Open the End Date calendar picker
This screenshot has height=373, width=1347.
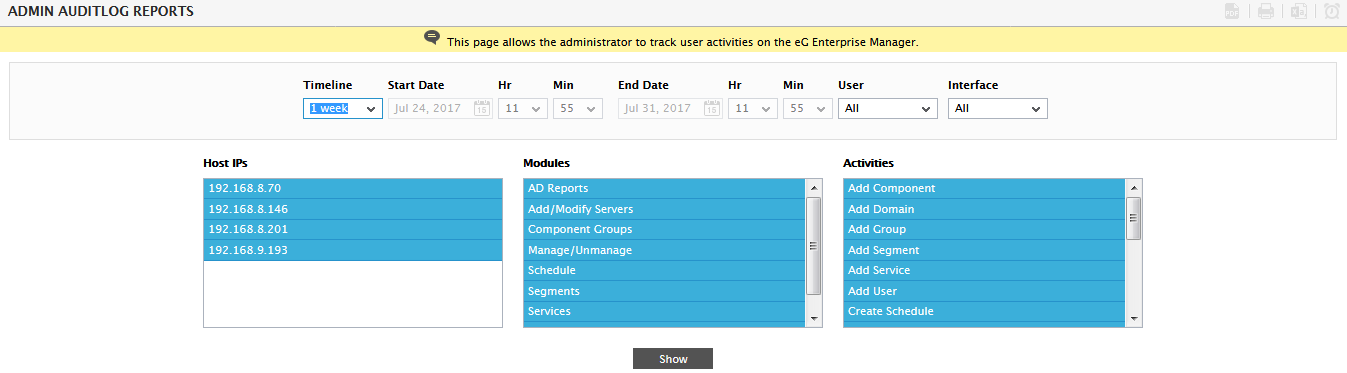click(x=711, y=108)
